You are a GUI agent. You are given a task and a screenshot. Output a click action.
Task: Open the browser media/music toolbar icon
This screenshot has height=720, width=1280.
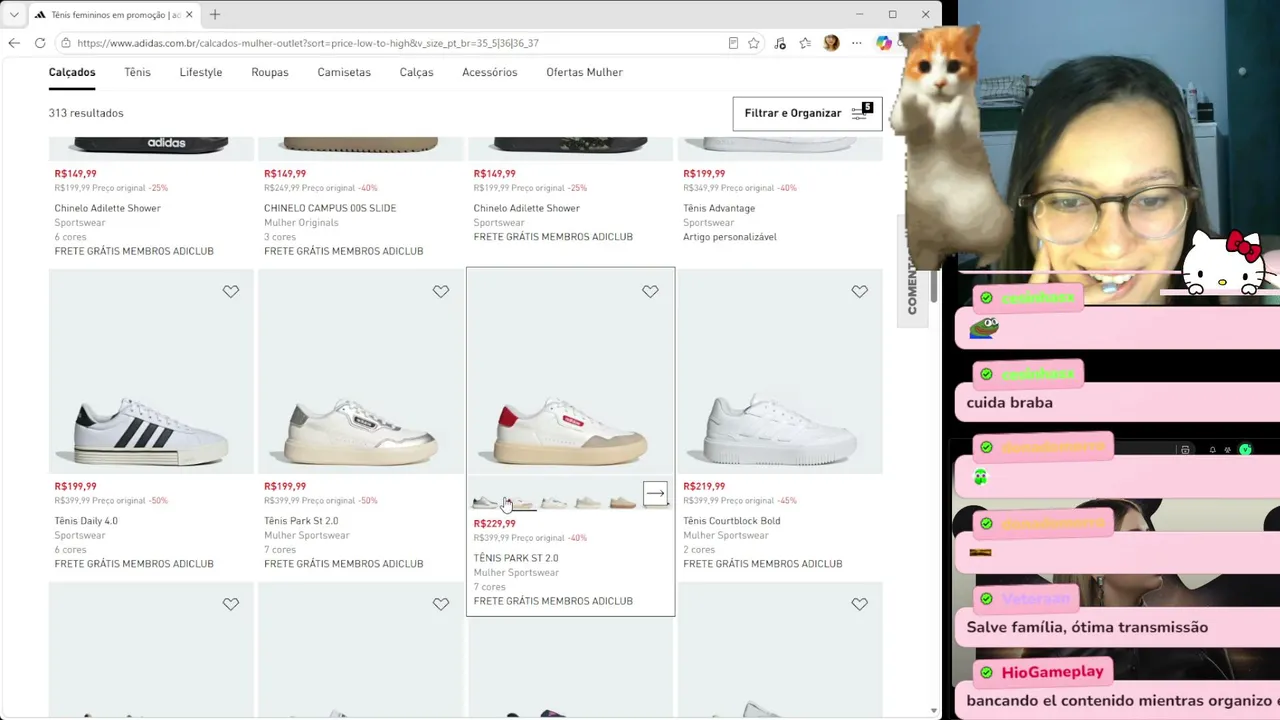point(780,43)
